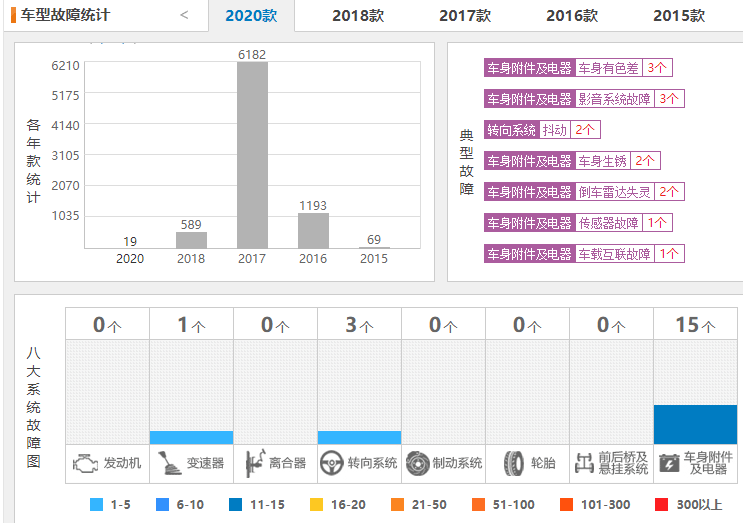The height and width of the screenshot is (523, 743).
Task: Click the steering wheel icon for 转向系统
Action: pos(331,463)
